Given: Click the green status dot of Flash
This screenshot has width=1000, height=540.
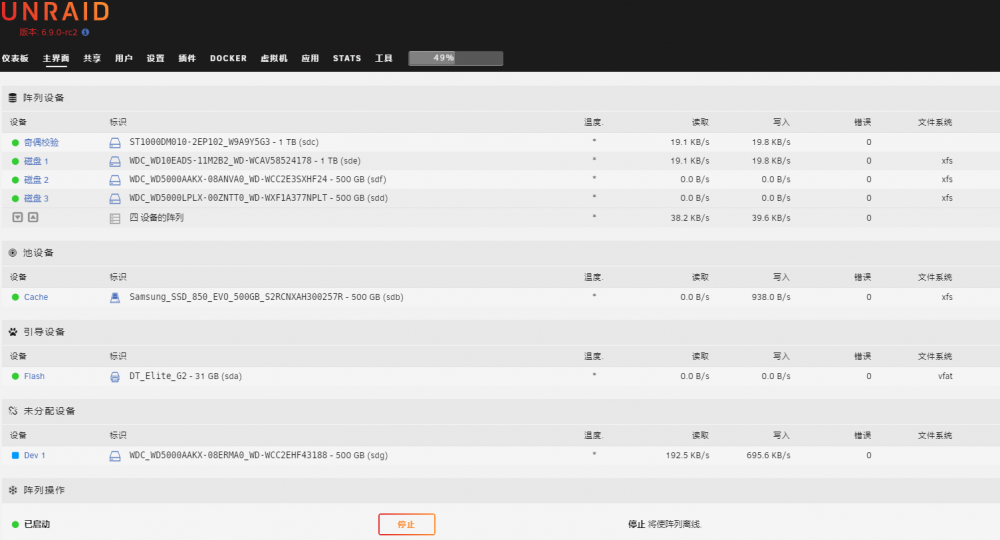Looking at the screenshot, I should (x=15, y=376).
